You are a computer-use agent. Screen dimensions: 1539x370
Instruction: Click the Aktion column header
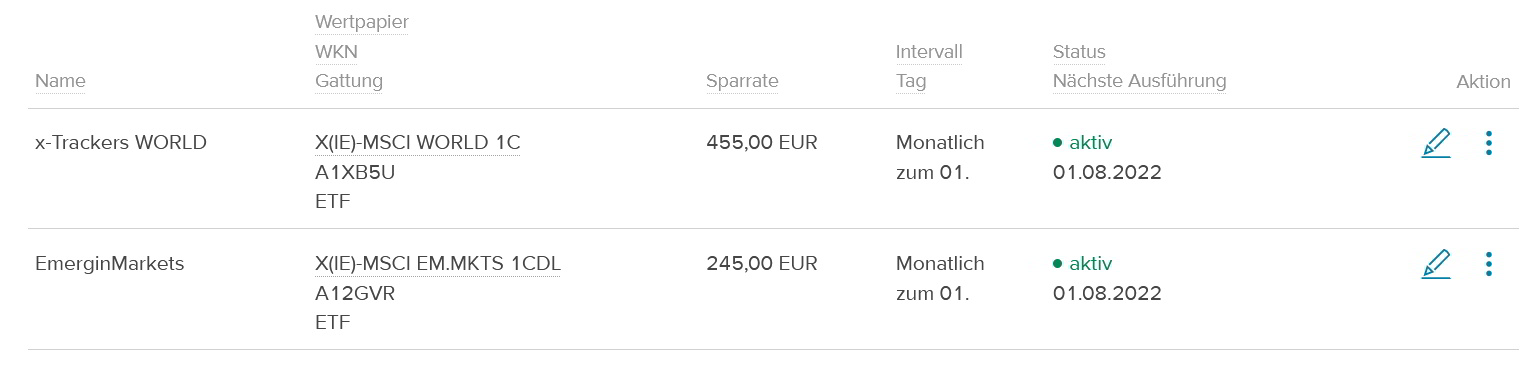[x=1483, y=81]
